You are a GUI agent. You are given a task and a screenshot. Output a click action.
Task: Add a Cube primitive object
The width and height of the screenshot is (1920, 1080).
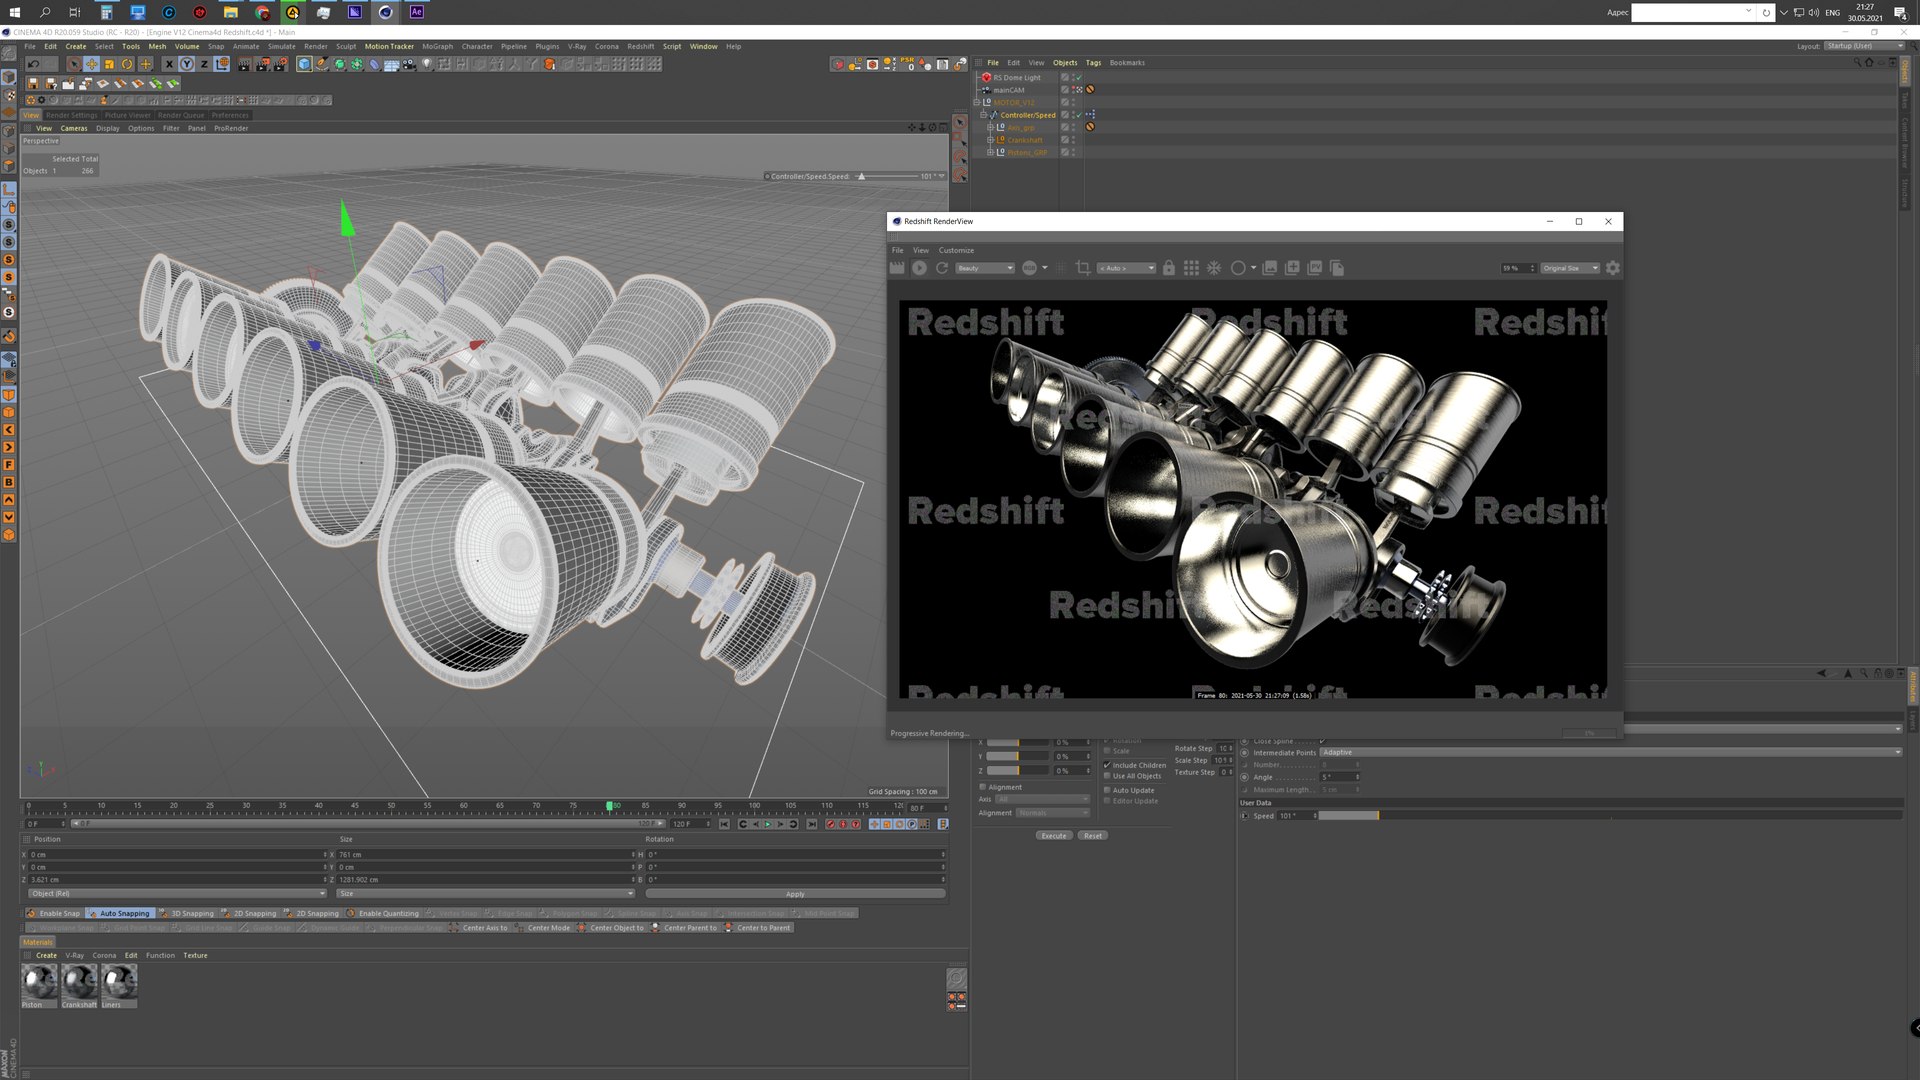click(x=304, y=64)
